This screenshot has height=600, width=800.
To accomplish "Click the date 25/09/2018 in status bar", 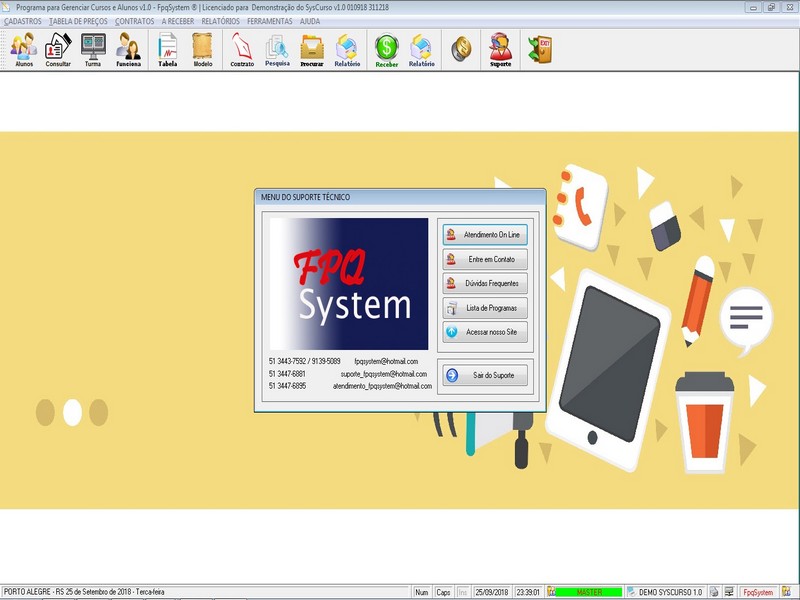I will pyautogui.click(x=492, y=592).
